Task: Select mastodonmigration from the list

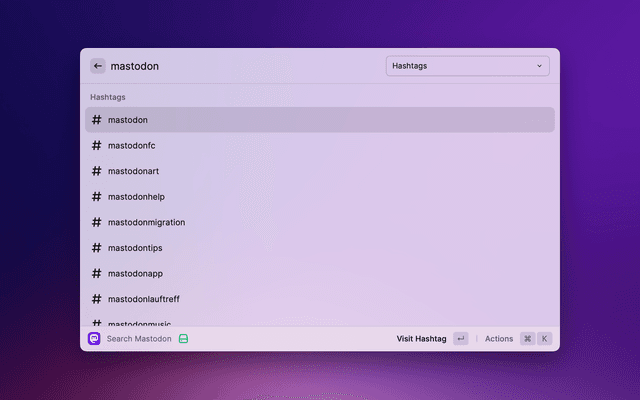Action: point(320,222)
